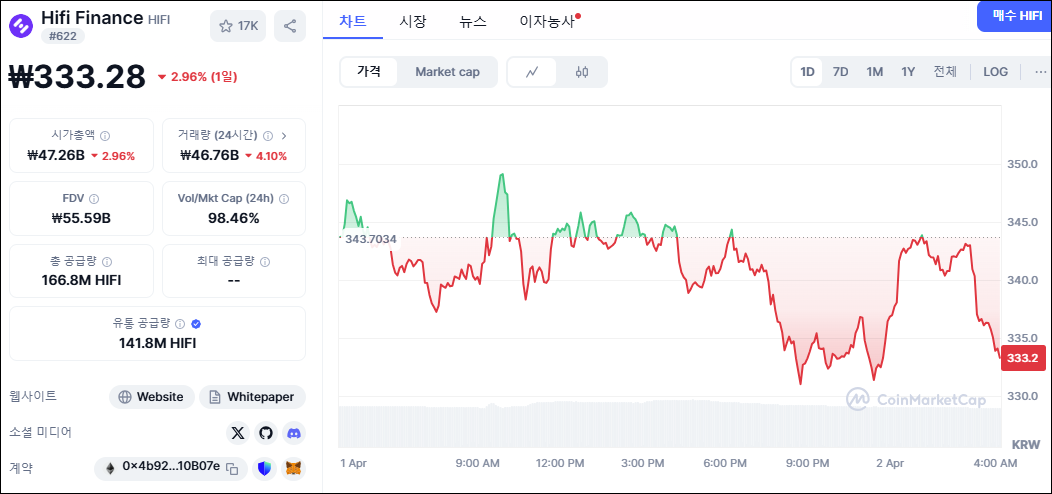Select the 1Y time range
This screenshot has height=494, width=1052.
pos(908,72)
